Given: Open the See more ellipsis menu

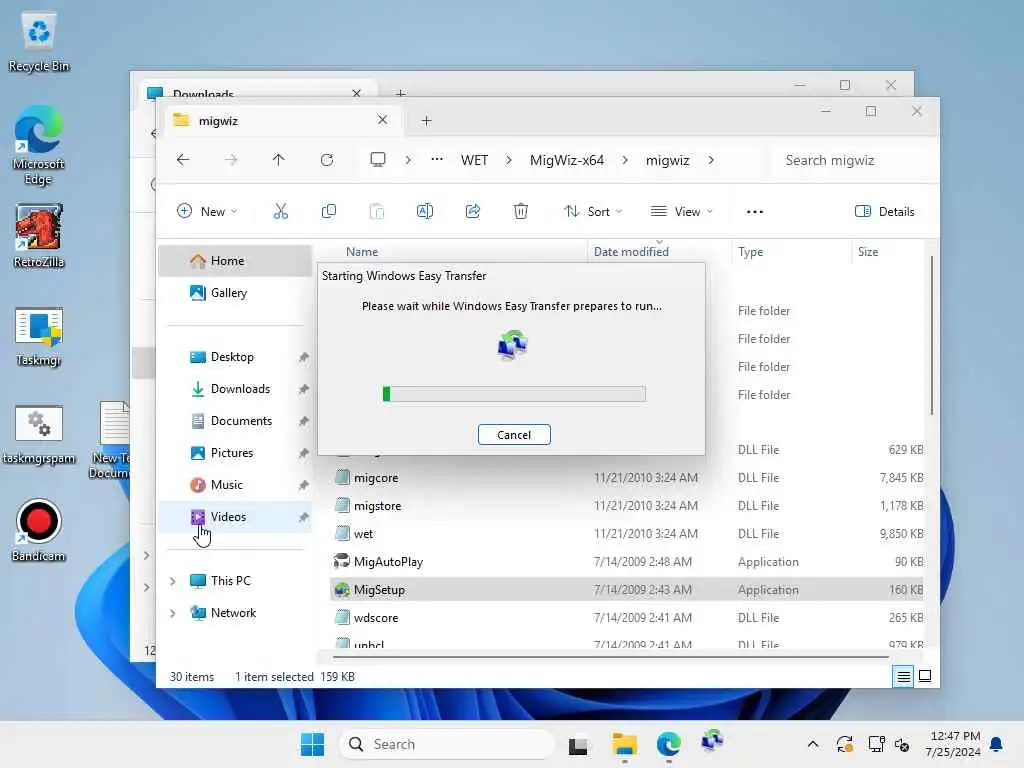Looking at the screenshot, I should (755, 212).
